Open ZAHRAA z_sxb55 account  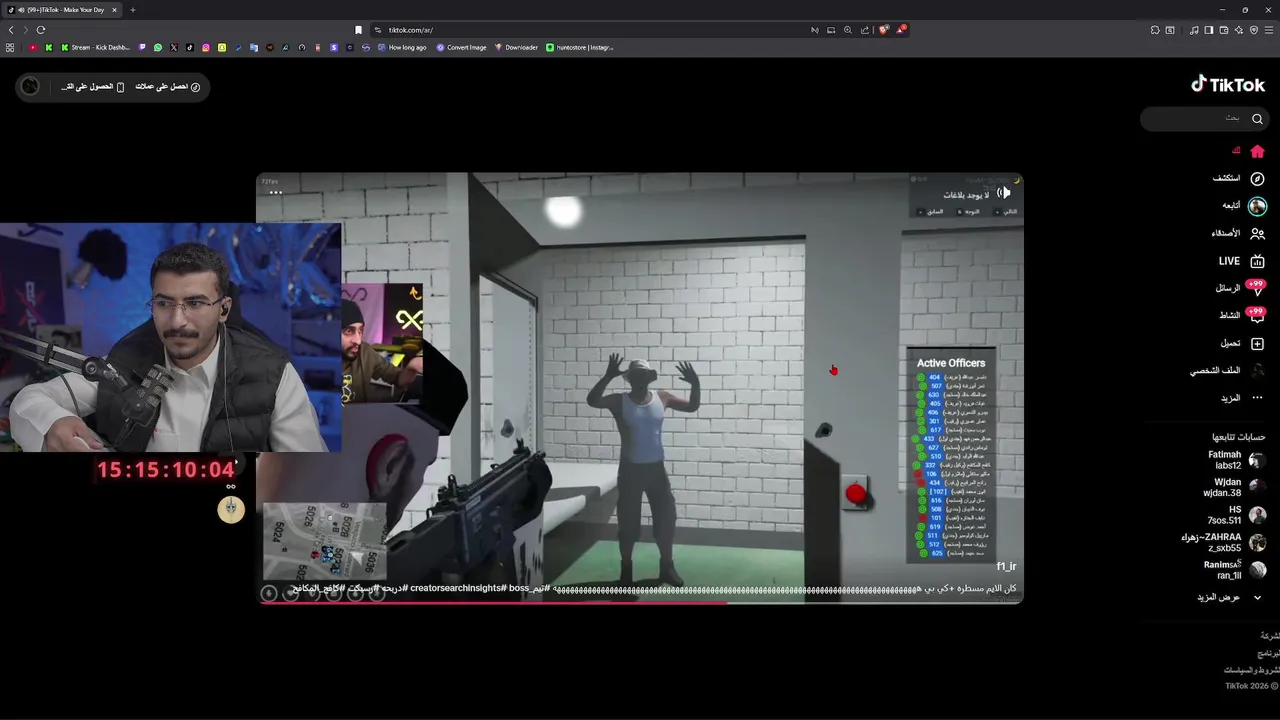(x=1223, y=542)
